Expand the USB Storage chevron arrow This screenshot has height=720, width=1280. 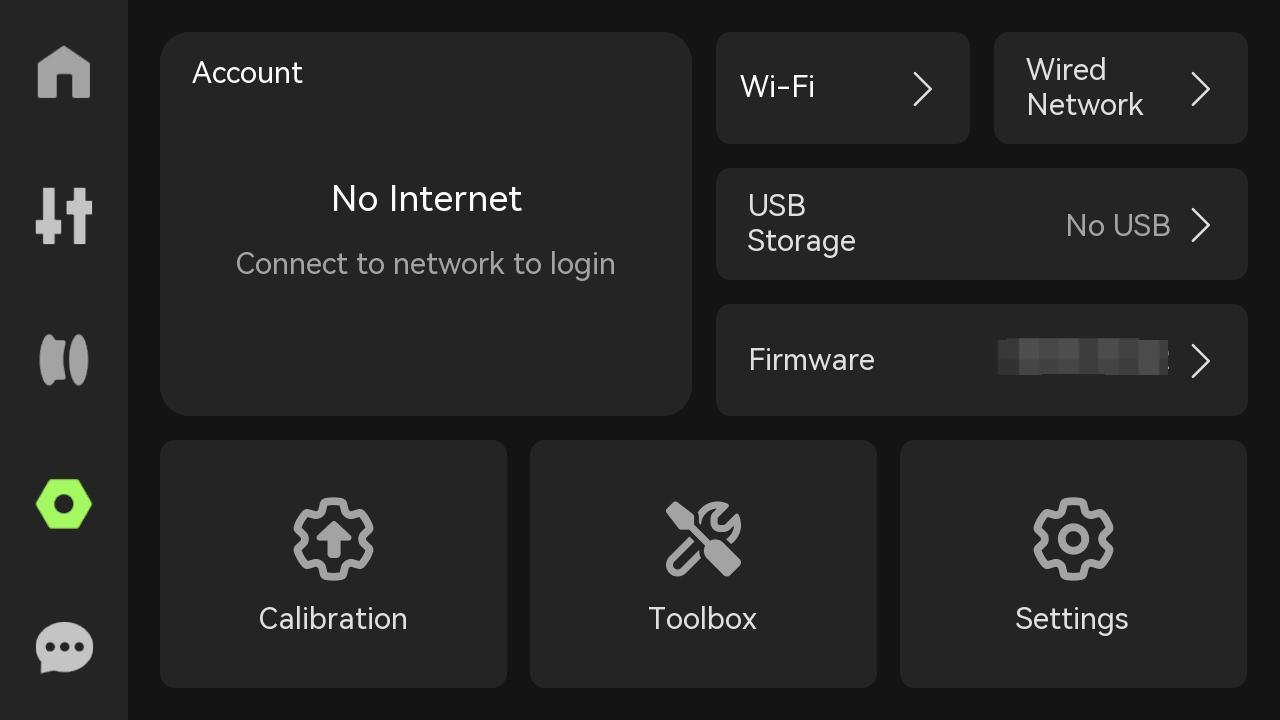1201,225
